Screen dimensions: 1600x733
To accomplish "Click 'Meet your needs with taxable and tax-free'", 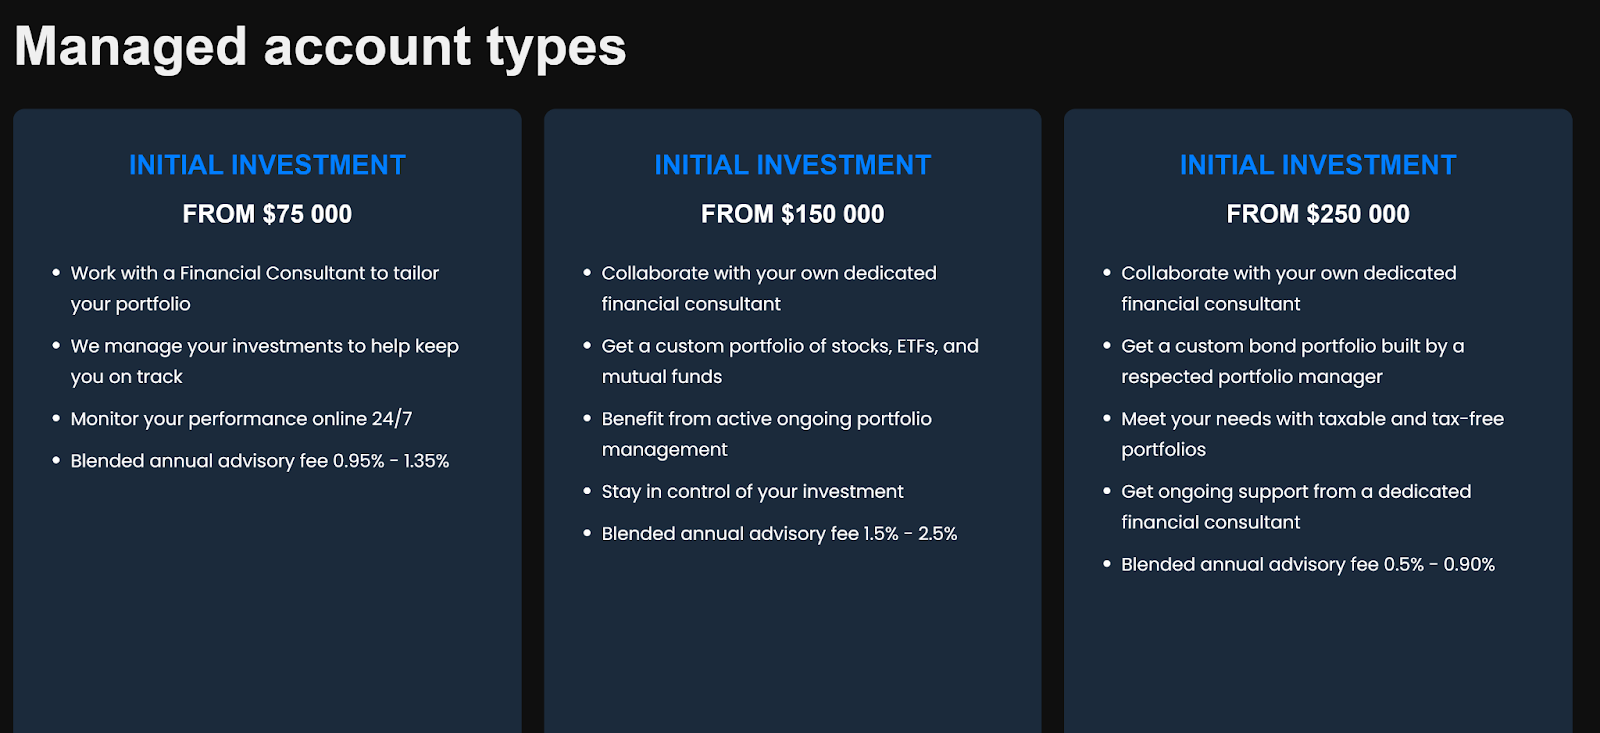I will [x=1313, y=434].
